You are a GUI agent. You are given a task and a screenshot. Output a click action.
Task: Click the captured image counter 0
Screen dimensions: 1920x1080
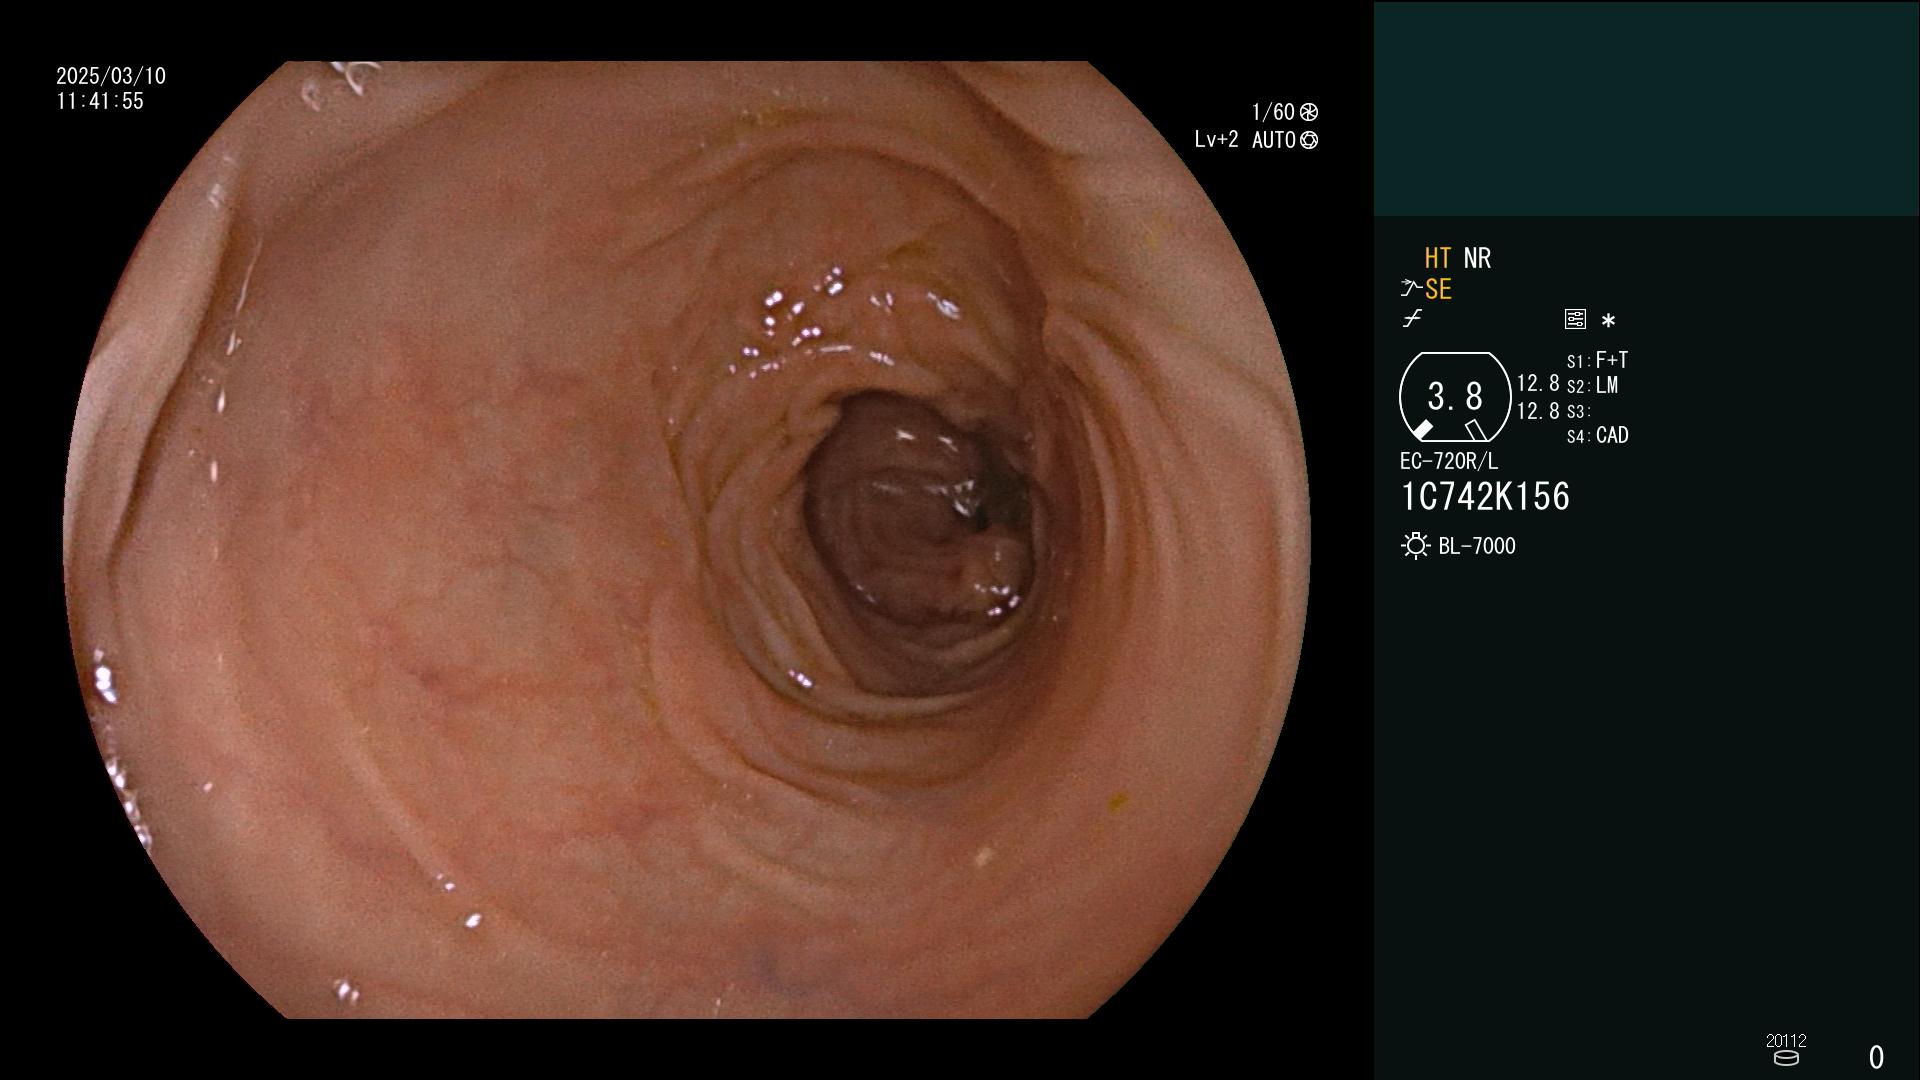1876,1057
